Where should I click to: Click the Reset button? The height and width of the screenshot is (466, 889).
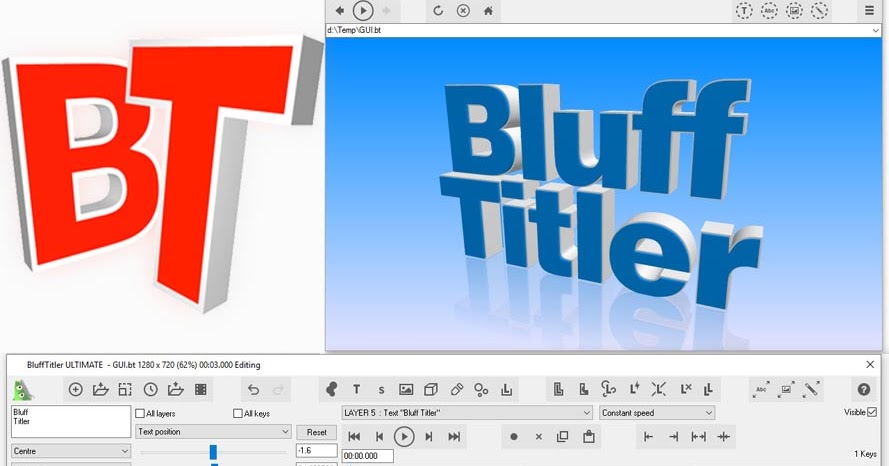(x=316, y=432)
